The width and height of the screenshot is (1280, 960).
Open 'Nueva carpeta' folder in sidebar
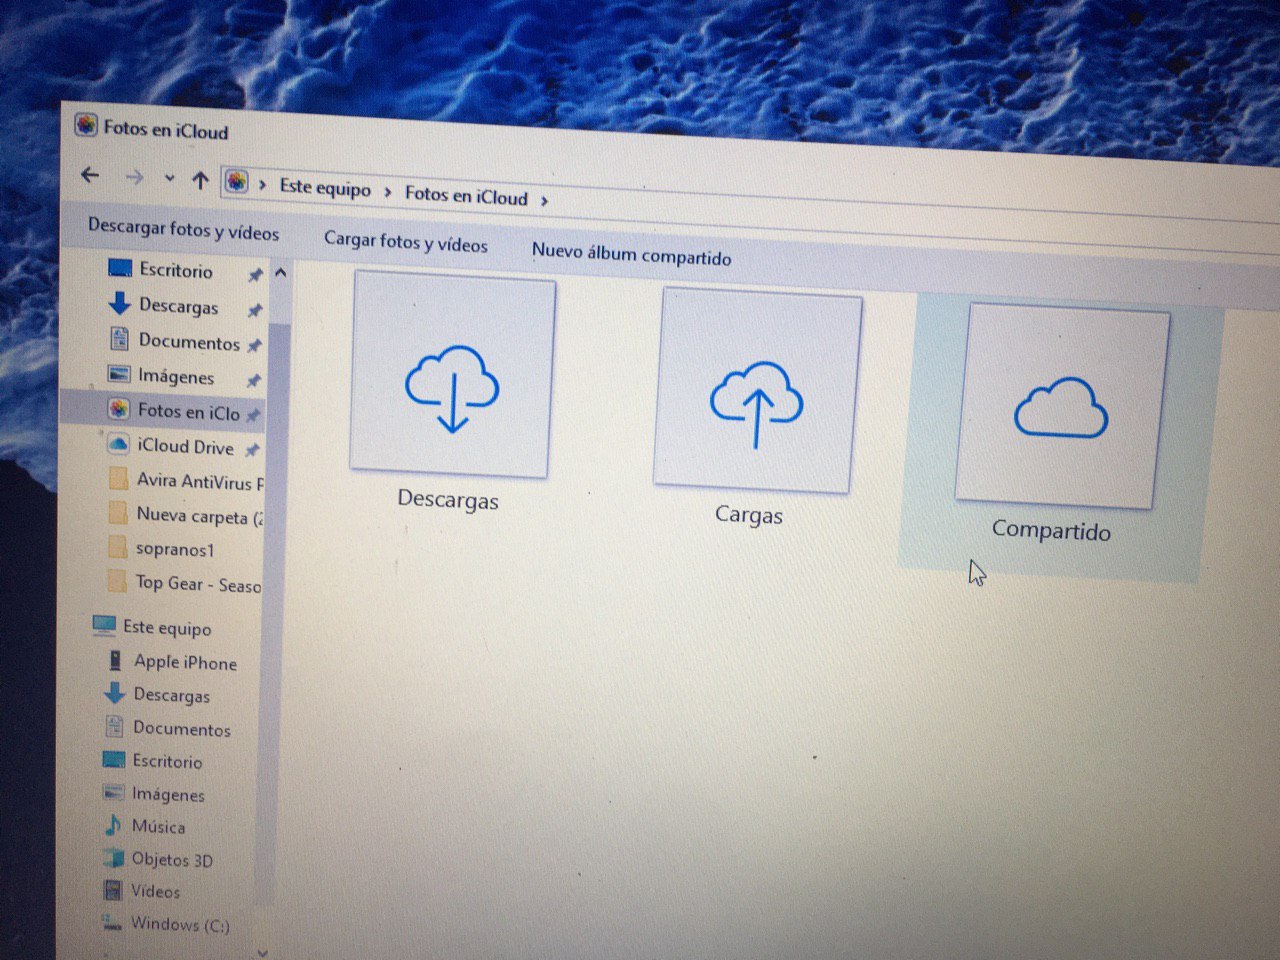coord(199,516)
